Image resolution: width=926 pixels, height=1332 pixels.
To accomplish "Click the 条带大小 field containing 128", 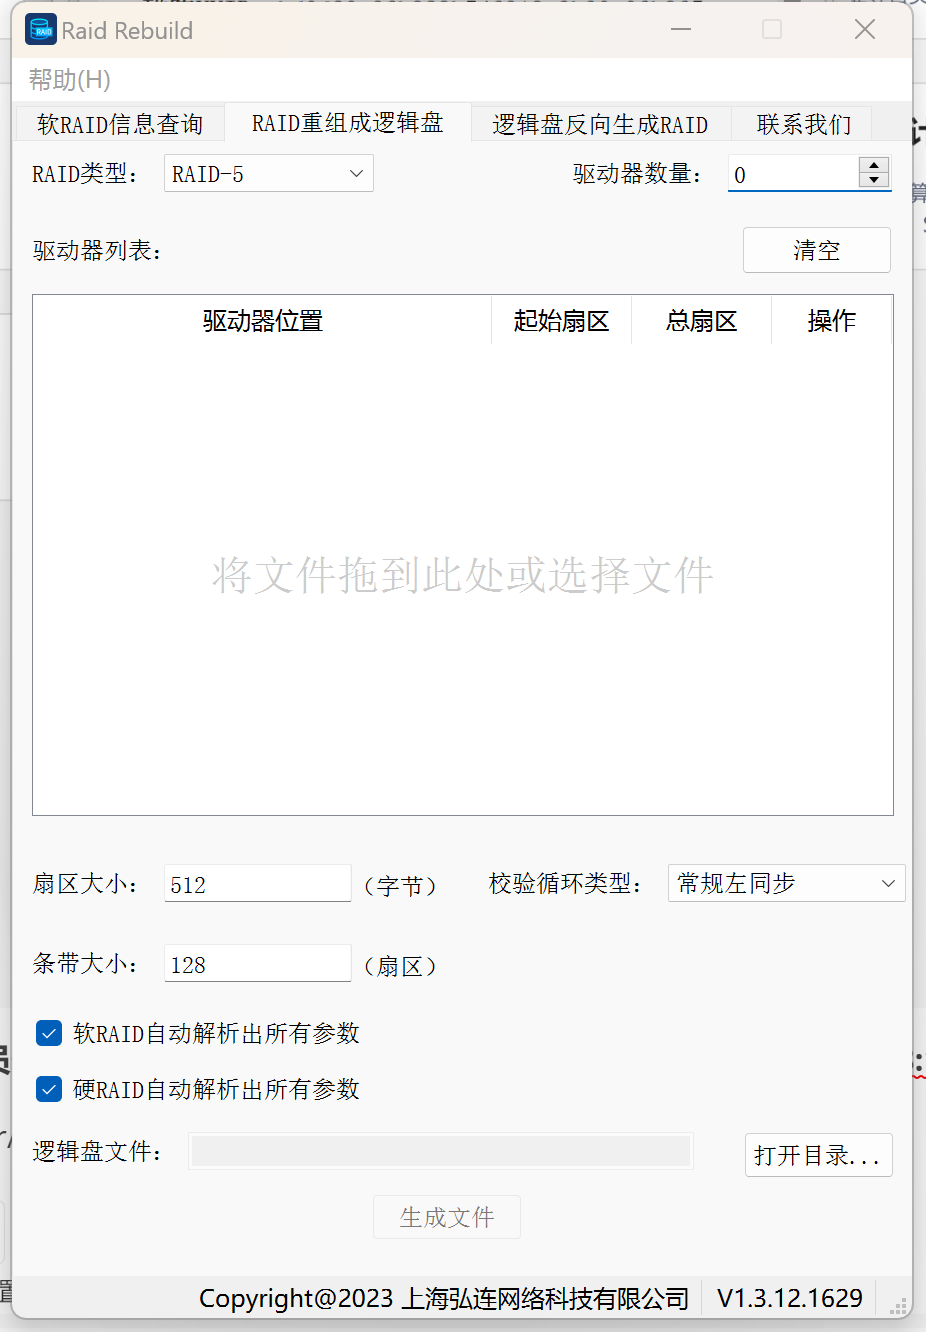I will (258, 964).
